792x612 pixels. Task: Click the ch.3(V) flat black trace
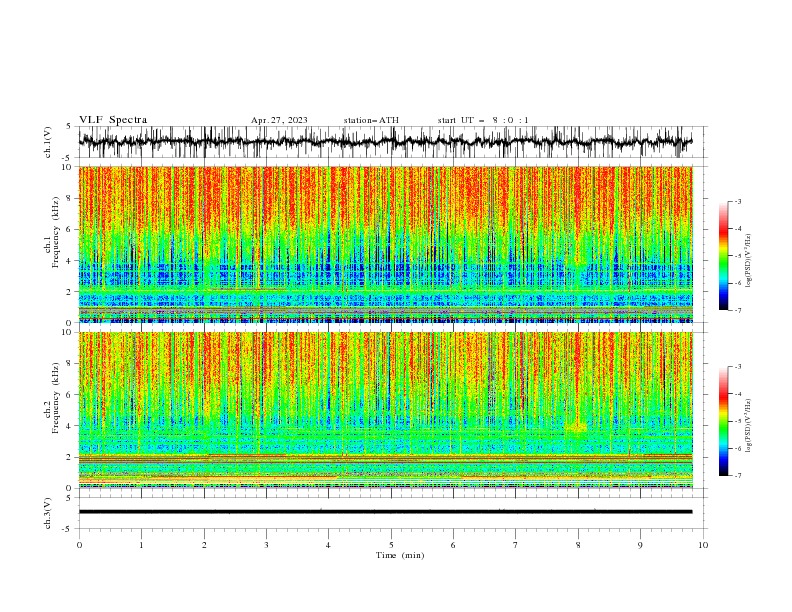tap(385, 512)
